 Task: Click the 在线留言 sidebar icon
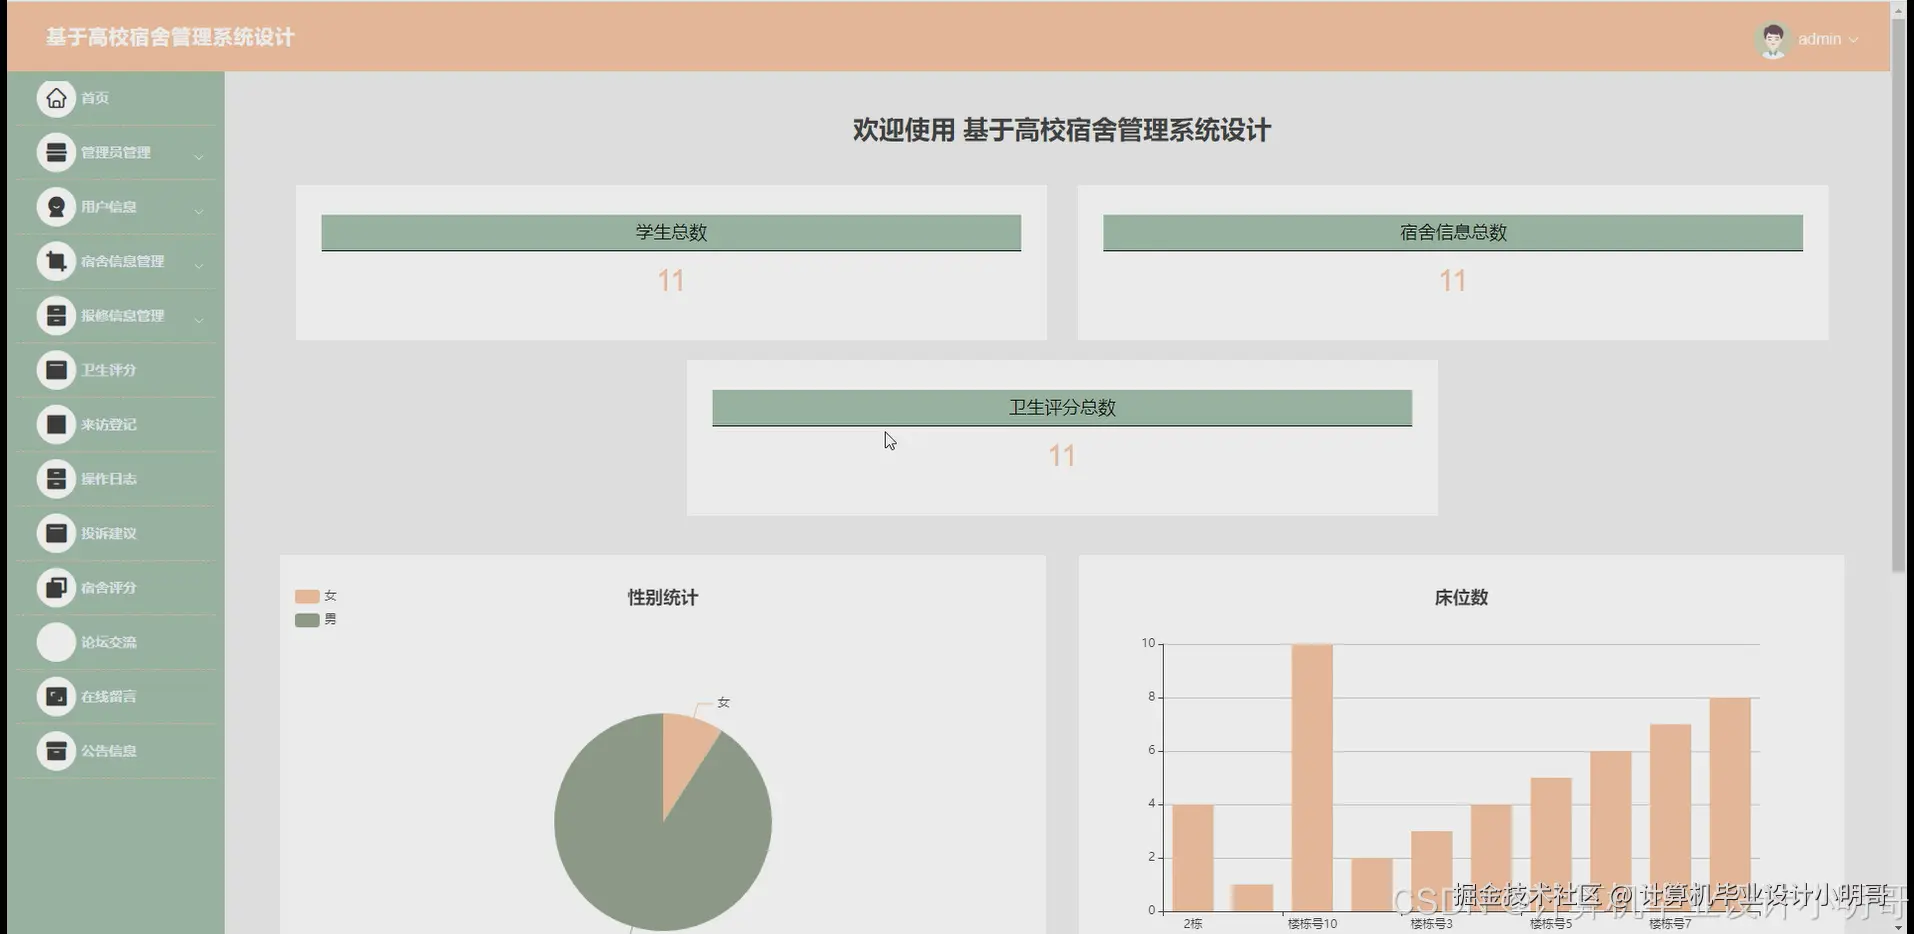coord(56,696)
